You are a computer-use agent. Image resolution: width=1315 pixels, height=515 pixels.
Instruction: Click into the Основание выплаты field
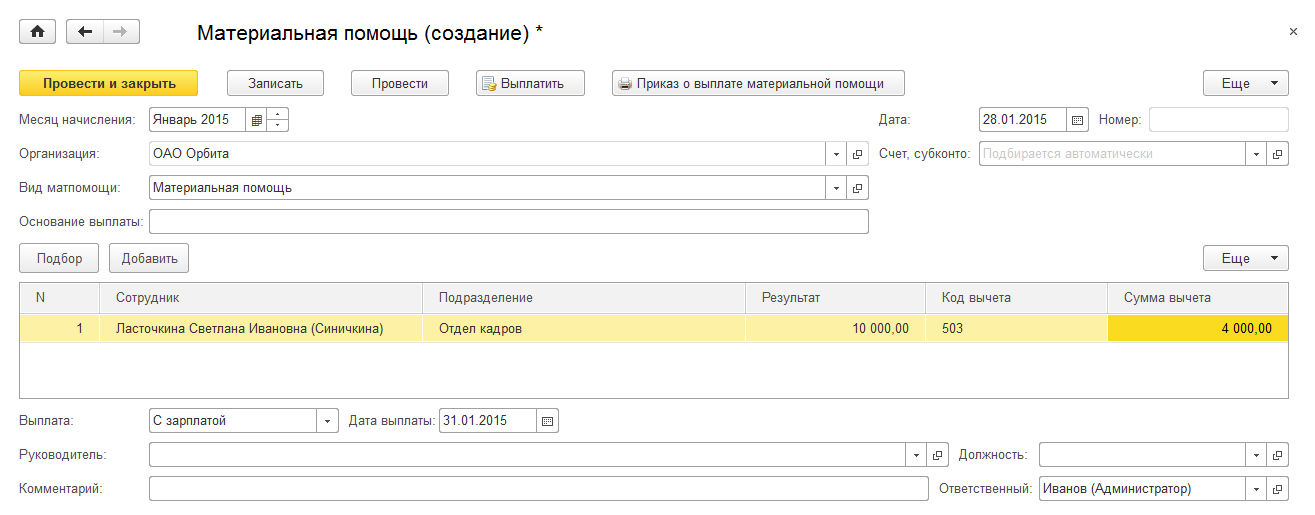508,221
